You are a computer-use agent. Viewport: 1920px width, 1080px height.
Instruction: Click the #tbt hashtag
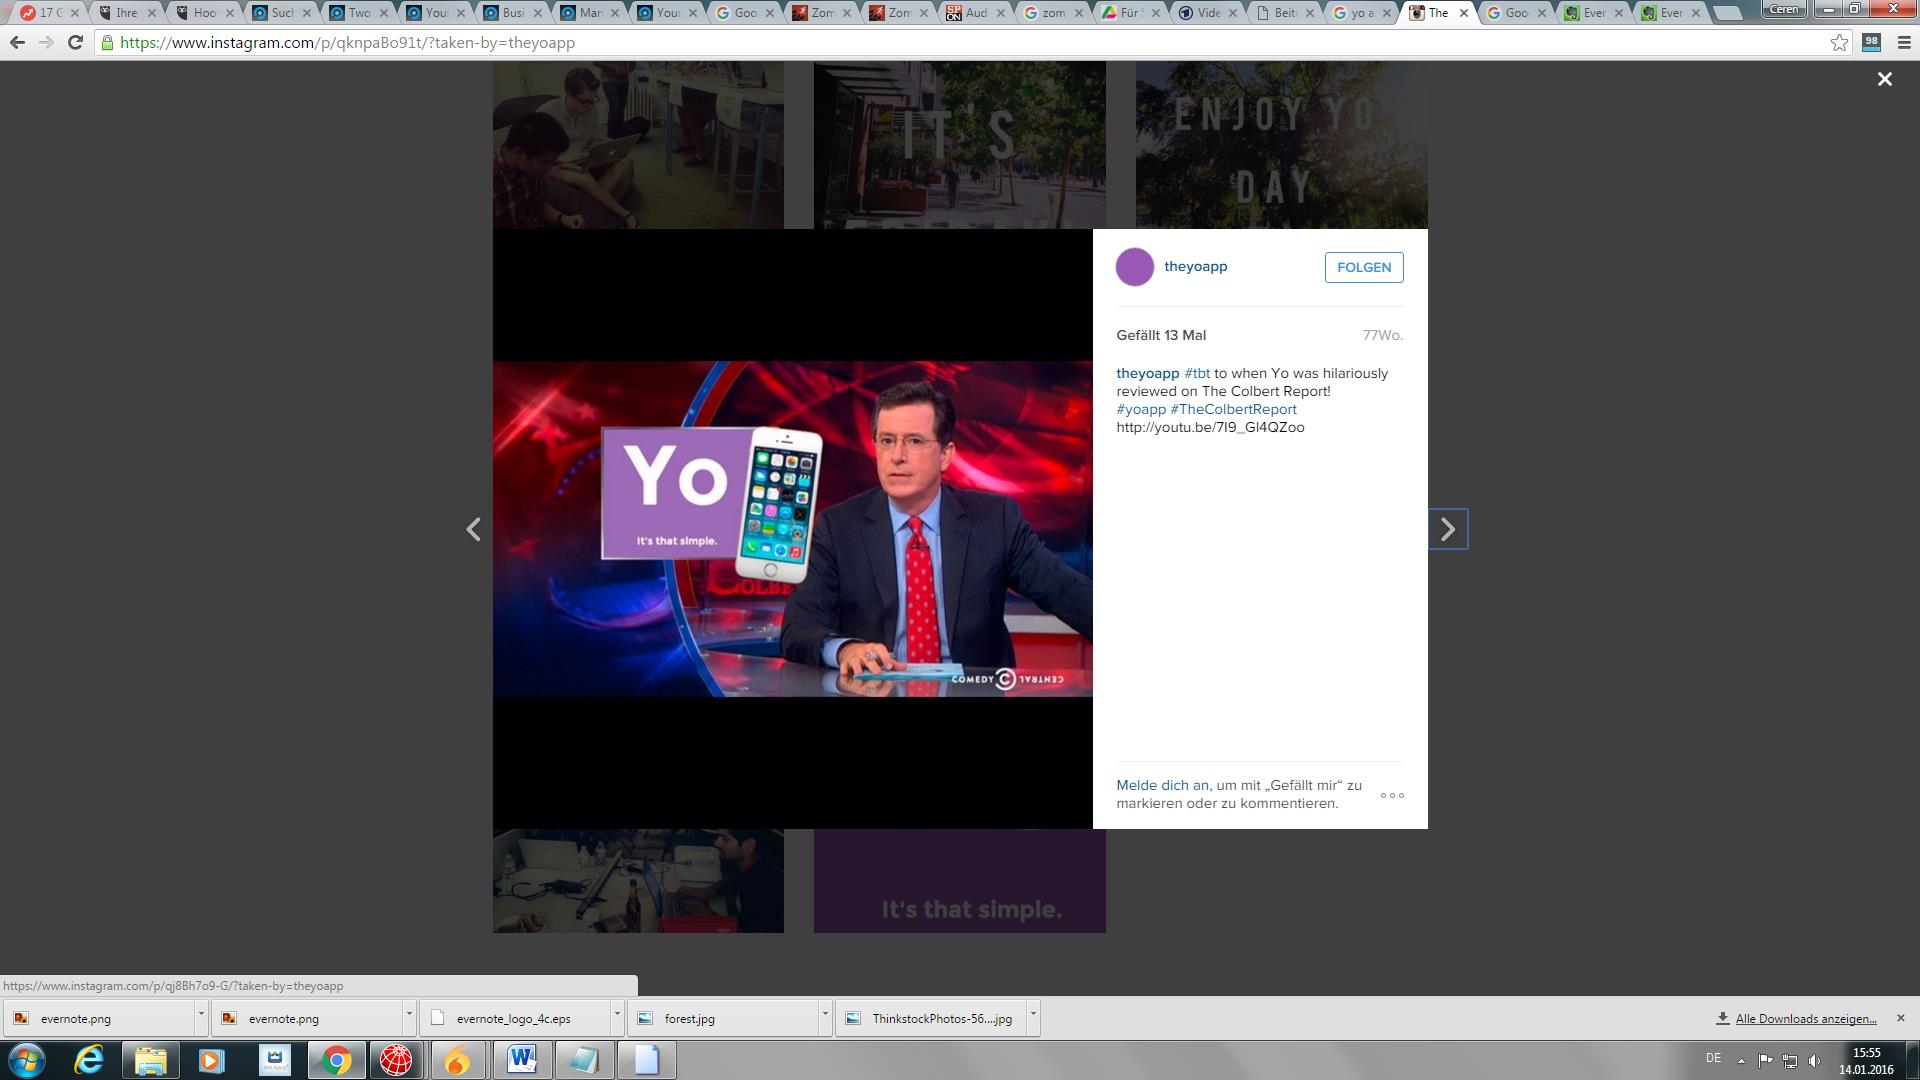(x=1197, y=373)
